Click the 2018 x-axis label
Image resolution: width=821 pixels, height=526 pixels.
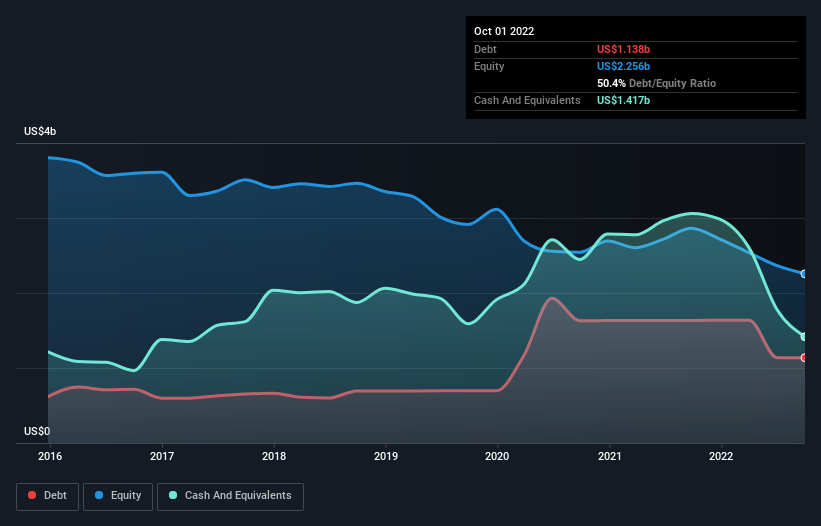pyautogui.click(x=274, y=456)
